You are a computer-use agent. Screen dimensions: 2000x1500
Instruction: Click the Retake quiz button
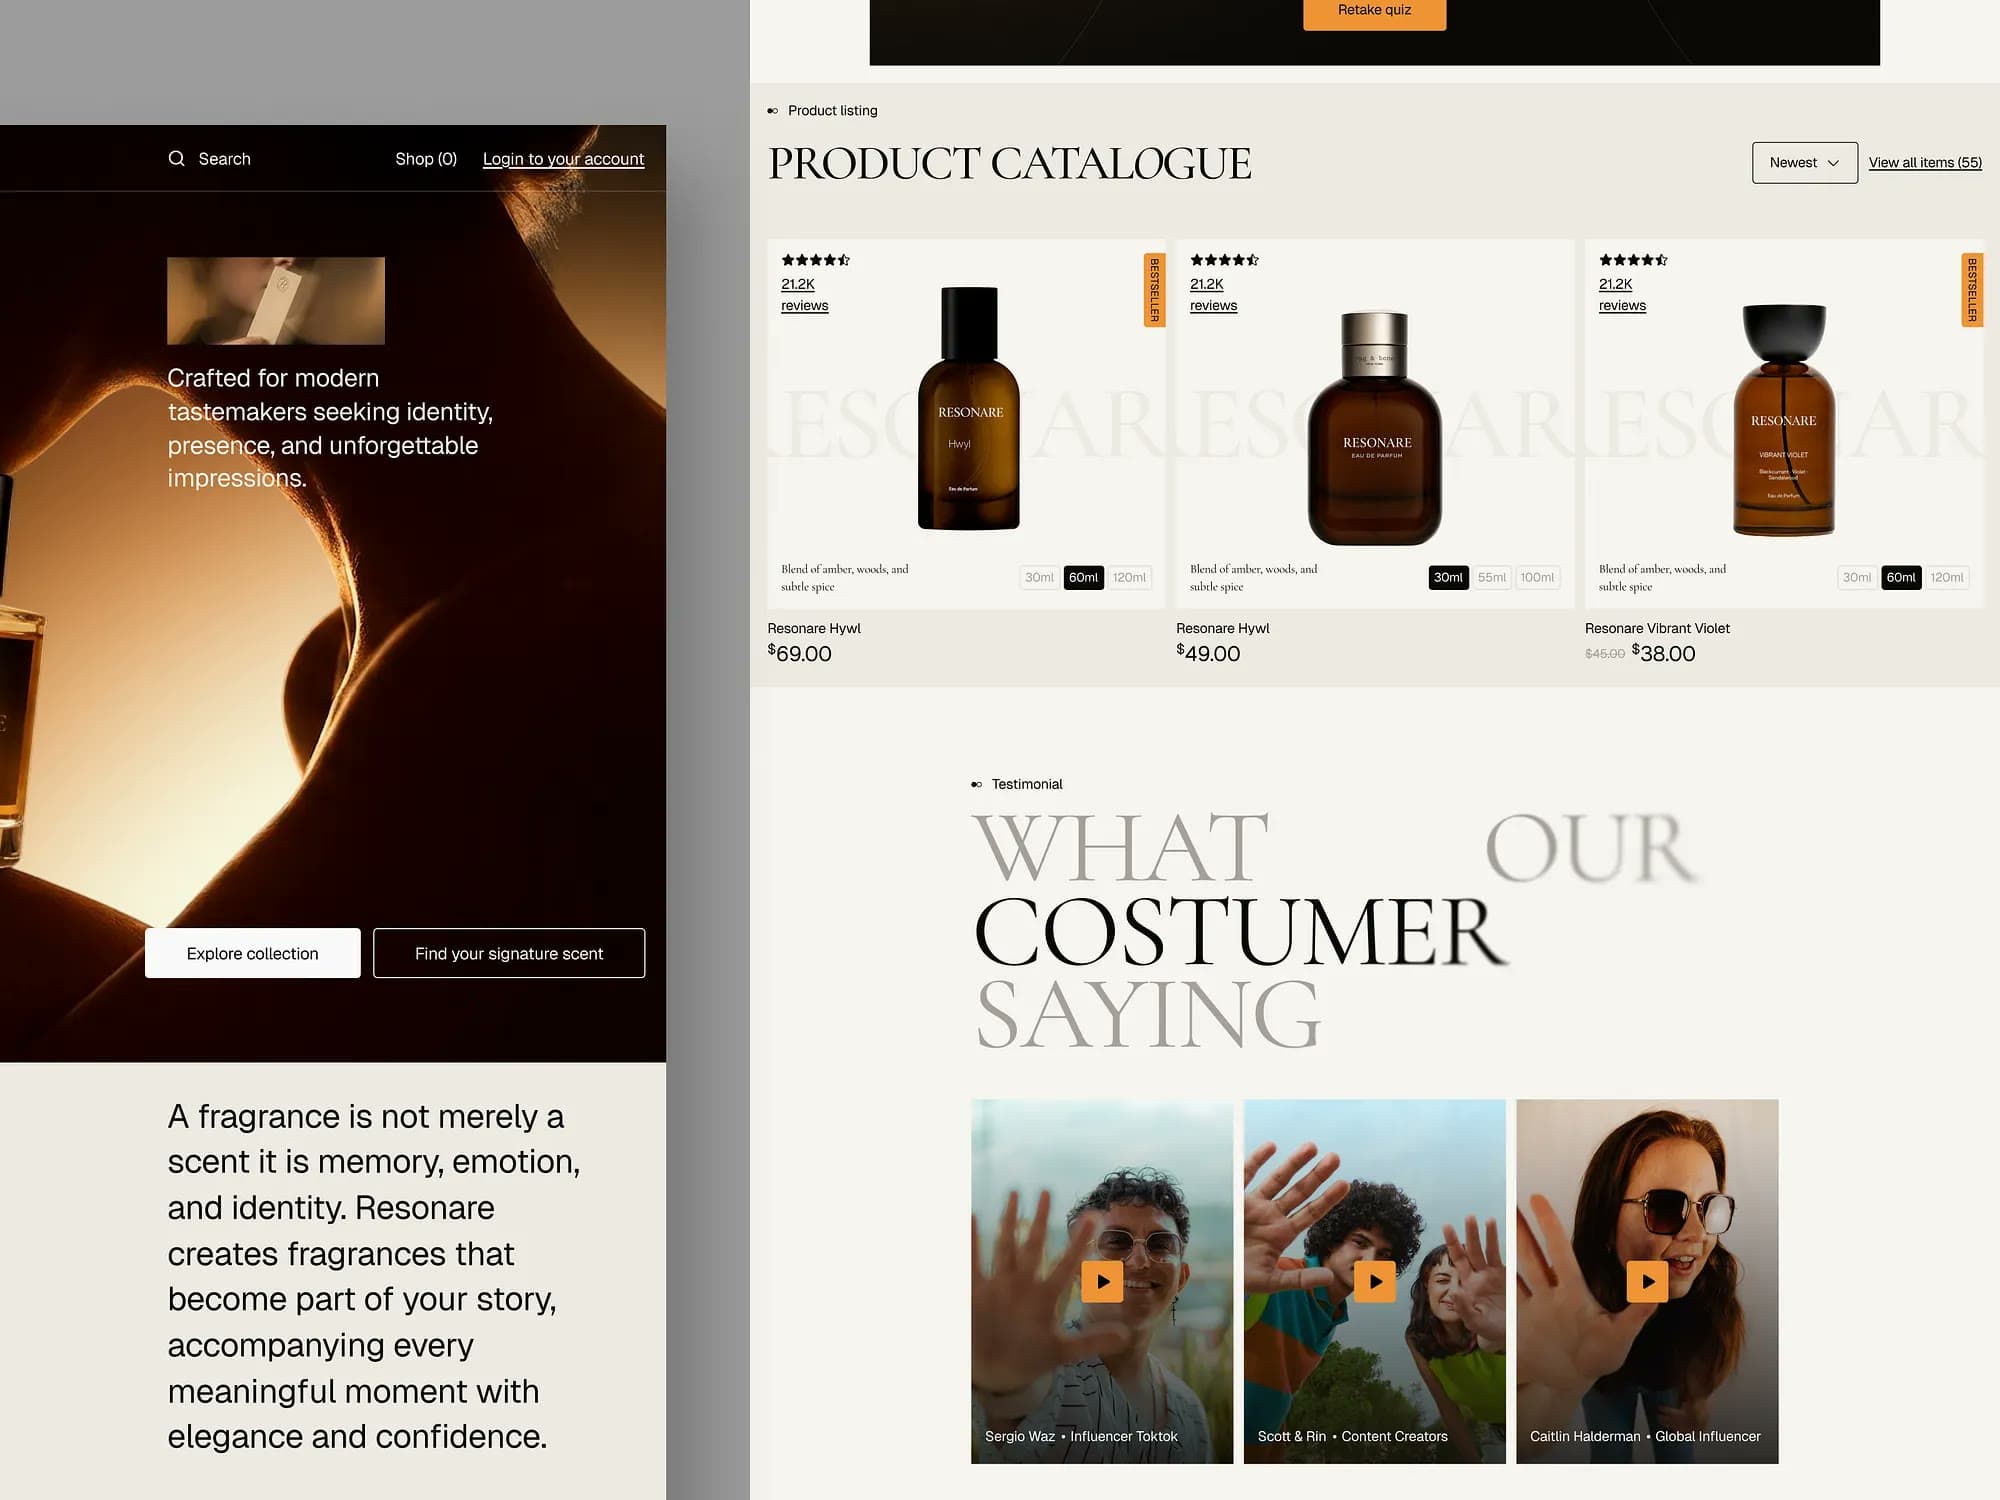1374,12
